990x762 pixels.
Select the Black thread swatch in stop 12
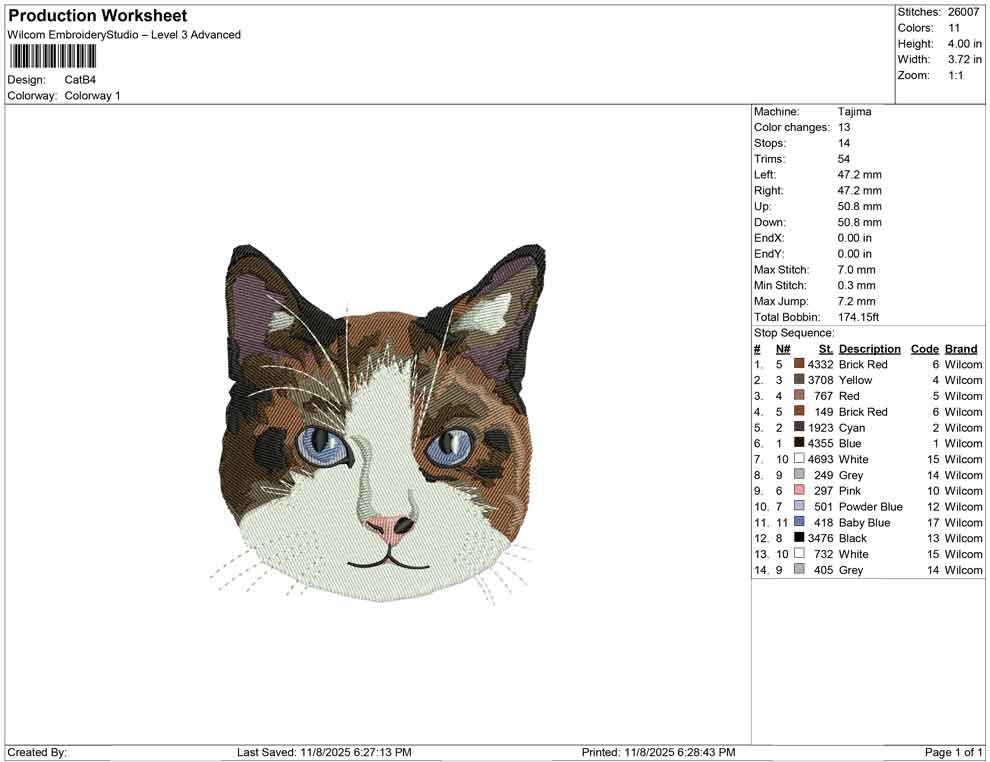(798, 538)
